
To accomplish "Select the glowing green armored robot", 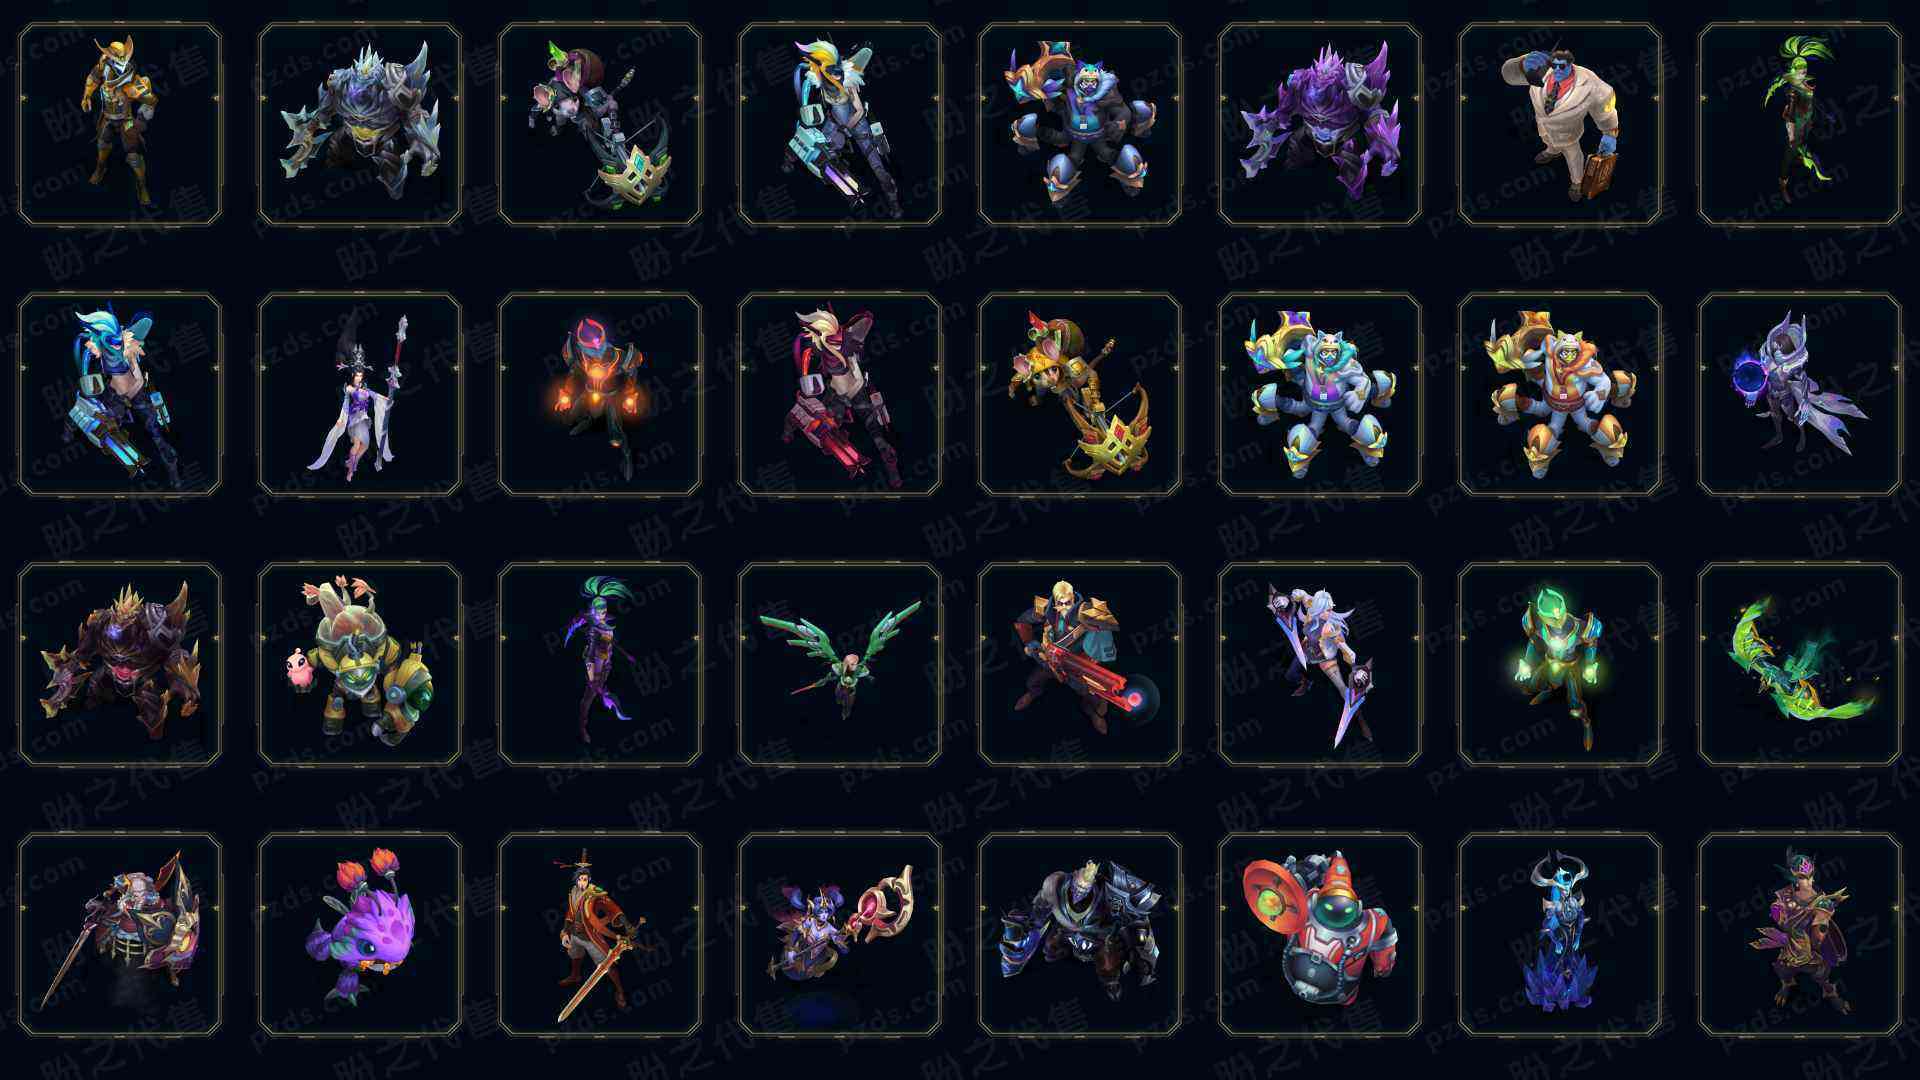I will point(1560,664).
